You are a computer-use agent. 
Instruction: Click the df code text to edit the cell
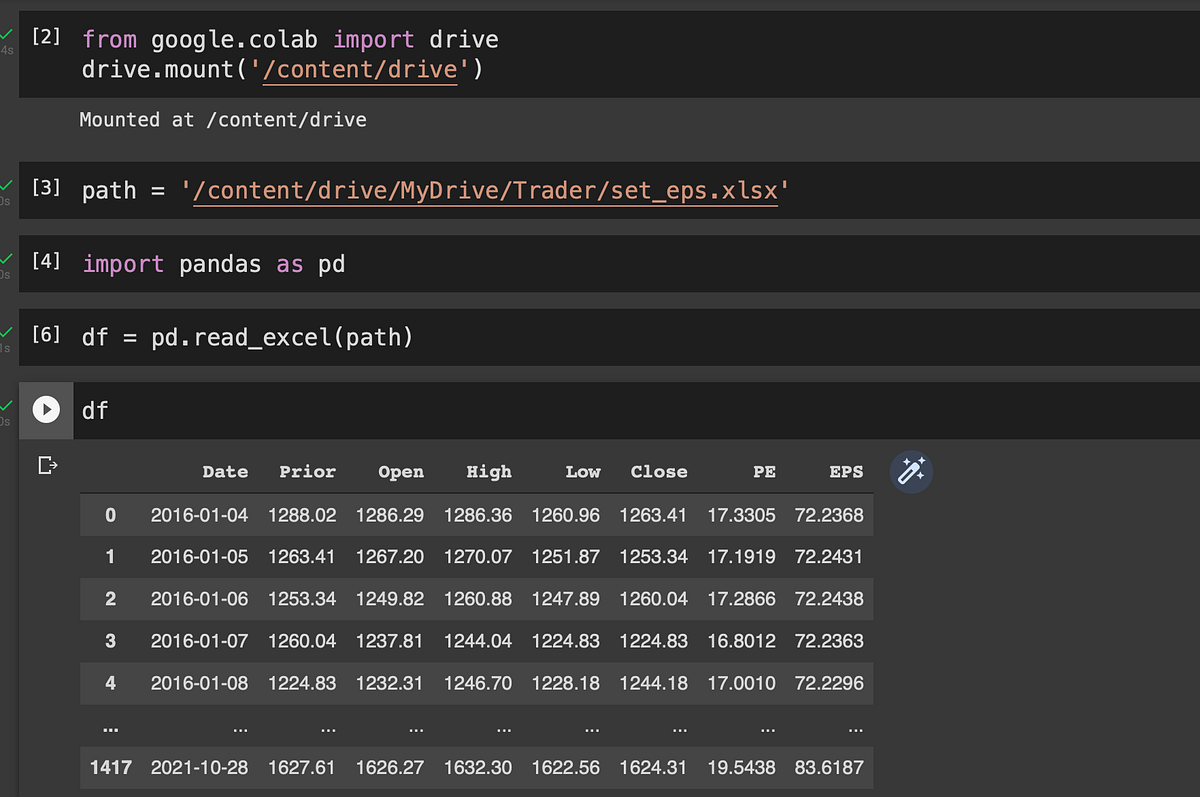96,410
